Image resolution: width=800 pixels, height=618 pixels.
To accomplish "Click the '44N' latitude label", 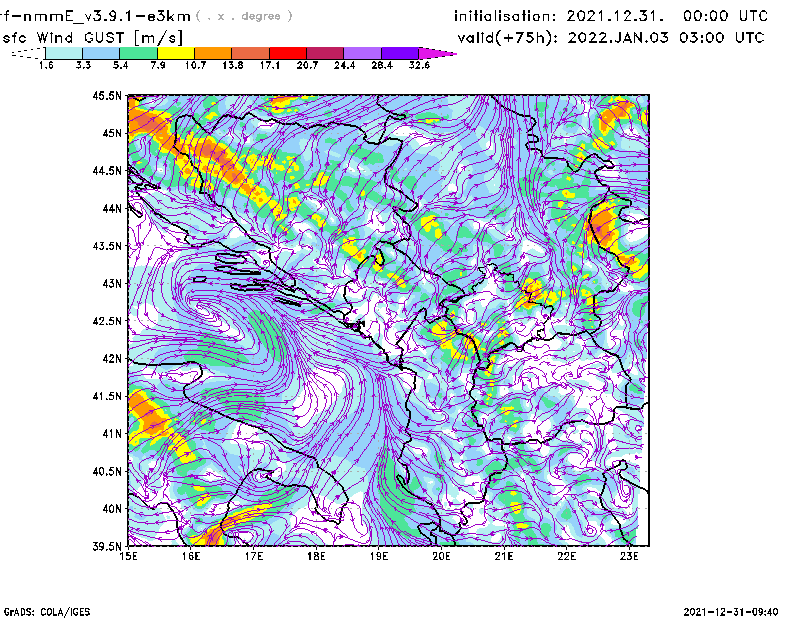I will pos(112,208).
